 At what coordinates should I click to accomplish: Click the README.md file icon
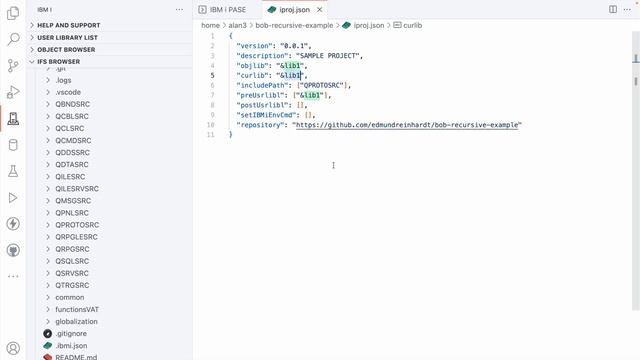tap(48, 357)
